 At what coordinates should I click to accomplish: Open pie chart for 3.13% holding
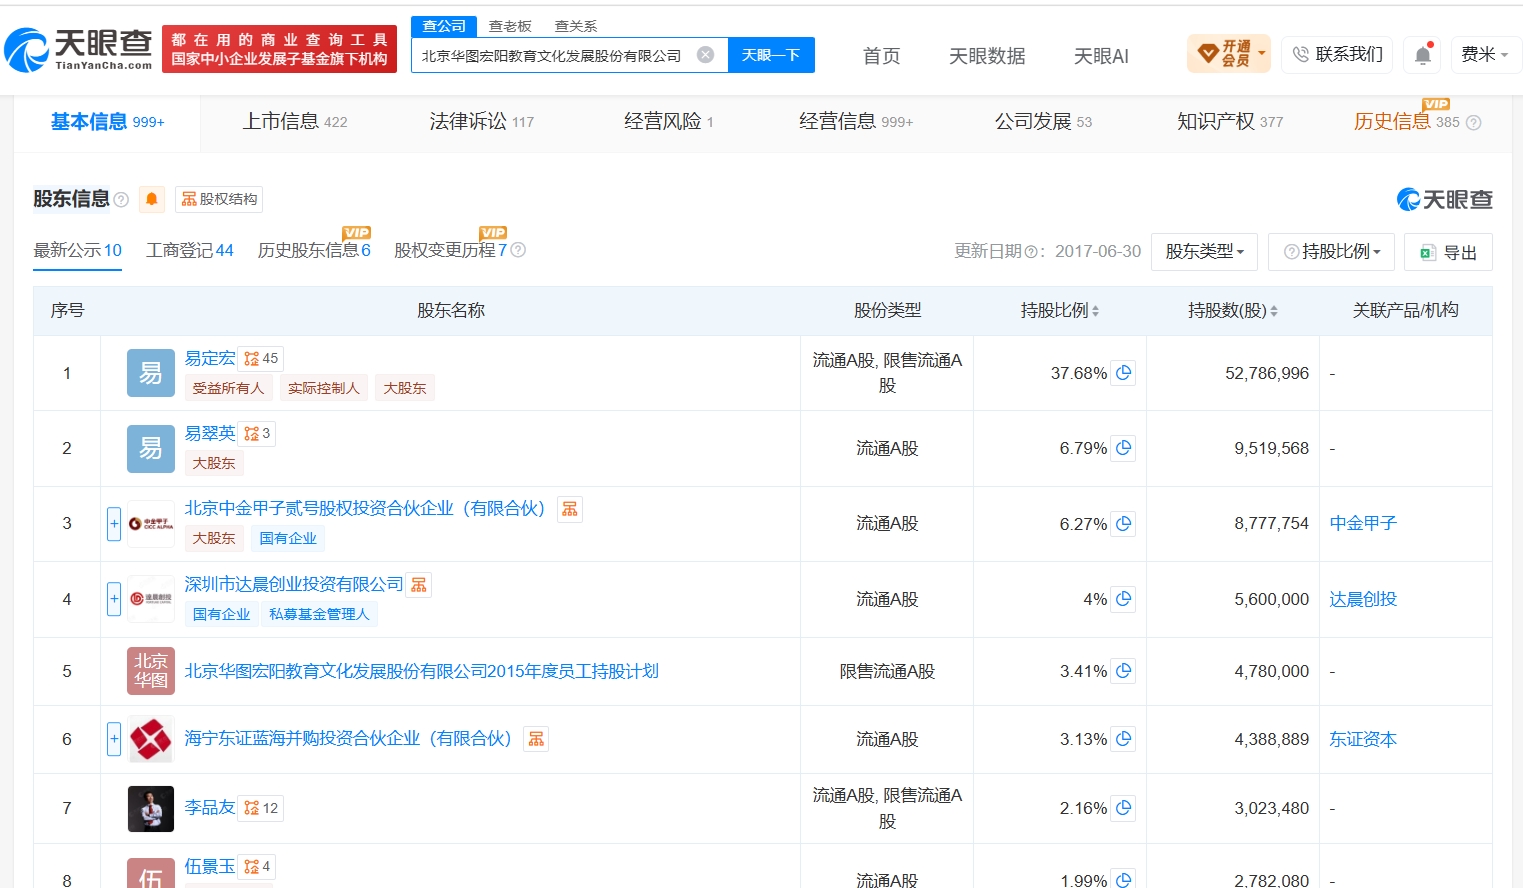pyautogui.click(x=1124, y=739)
